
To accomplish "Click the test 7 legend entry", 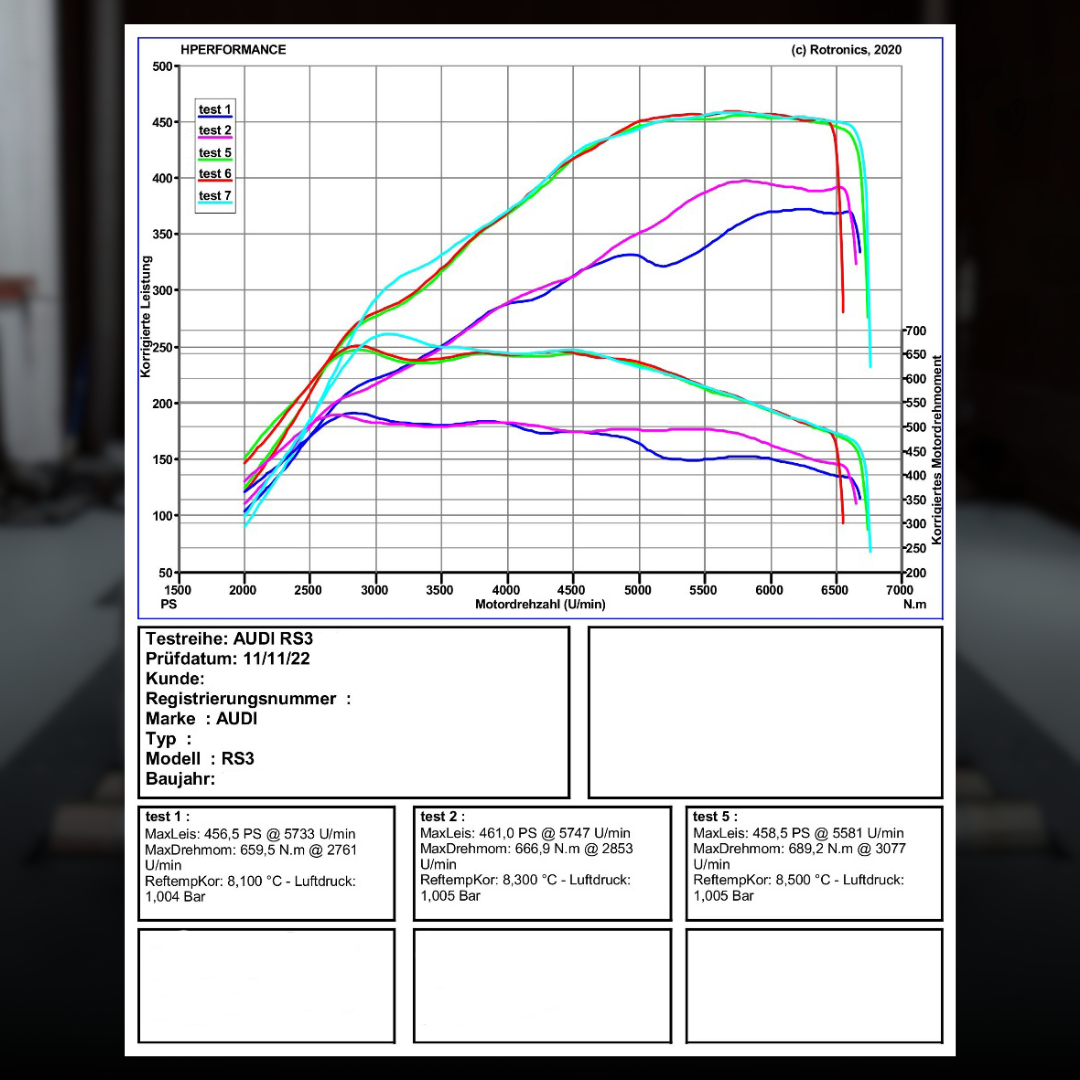I will (215, 196).
